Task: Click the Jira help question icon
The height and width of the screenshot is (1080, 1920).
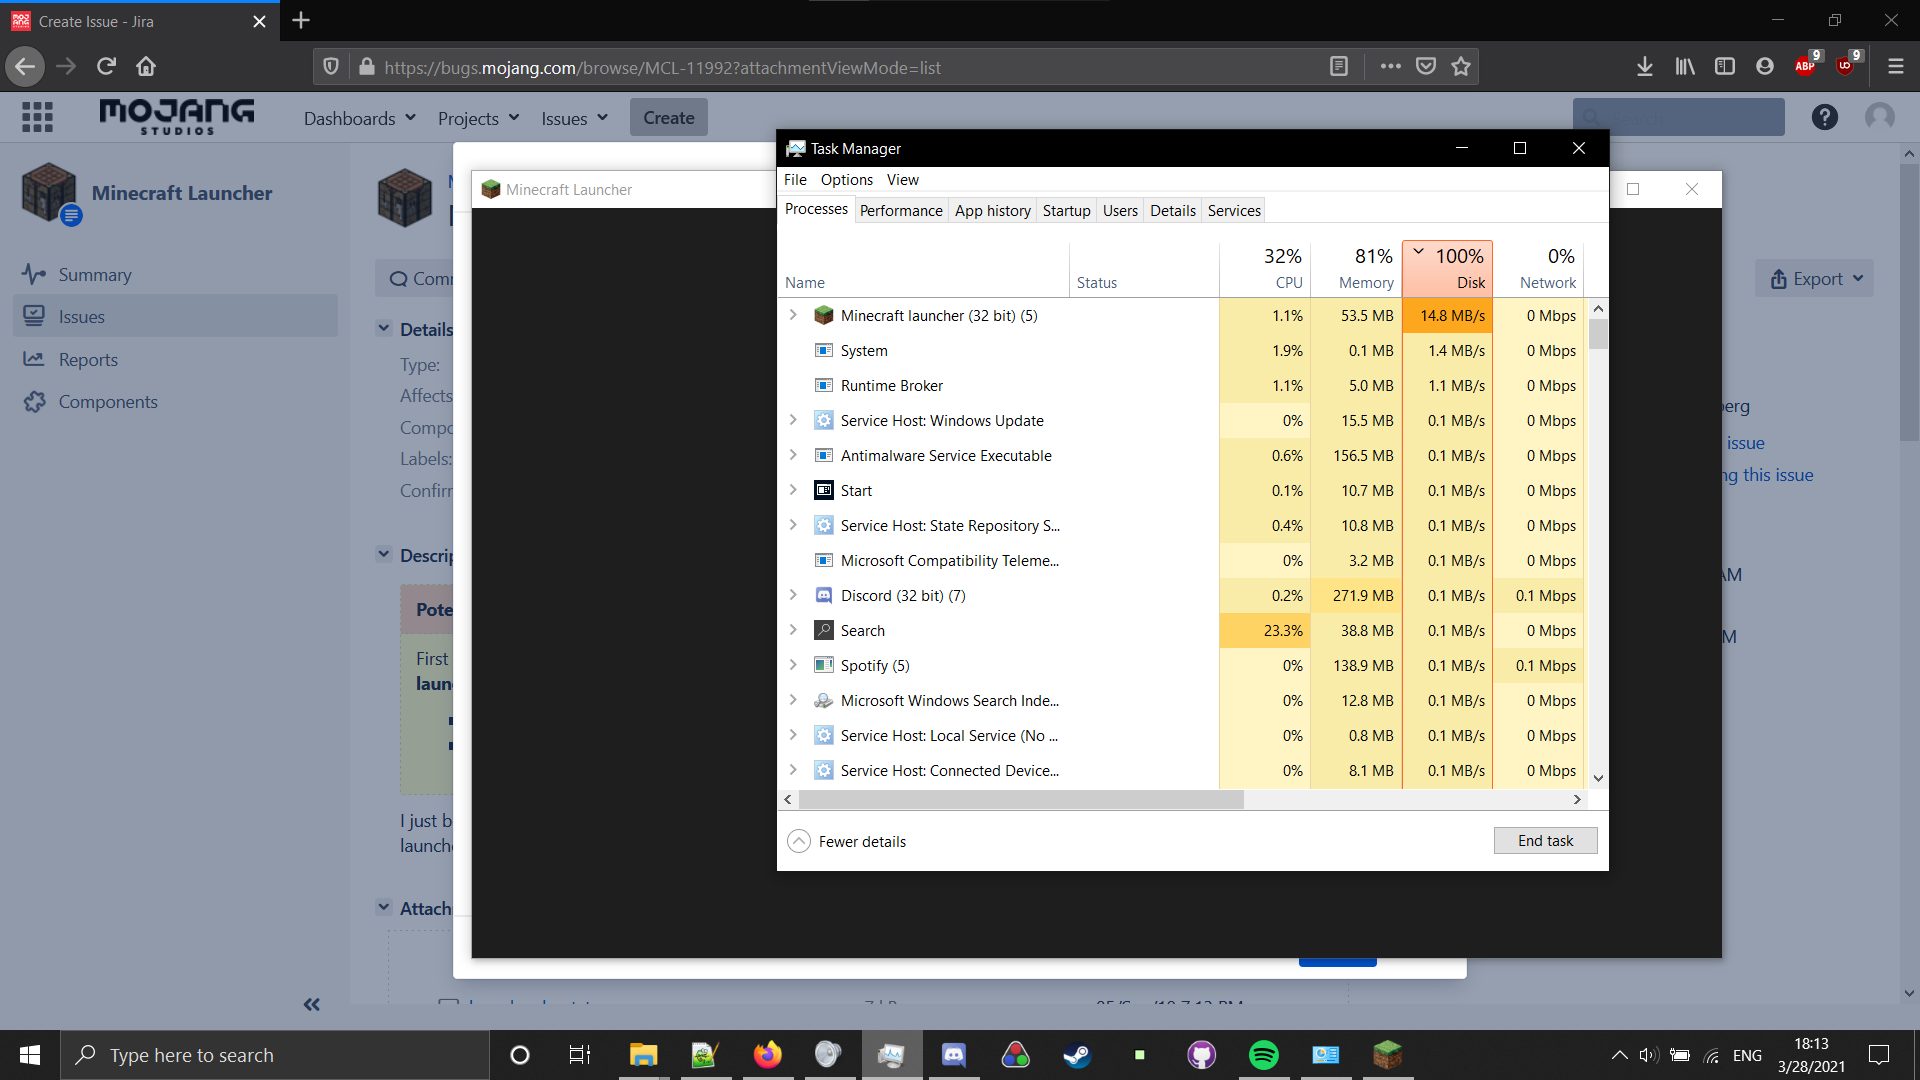Action: point(1824,118)
